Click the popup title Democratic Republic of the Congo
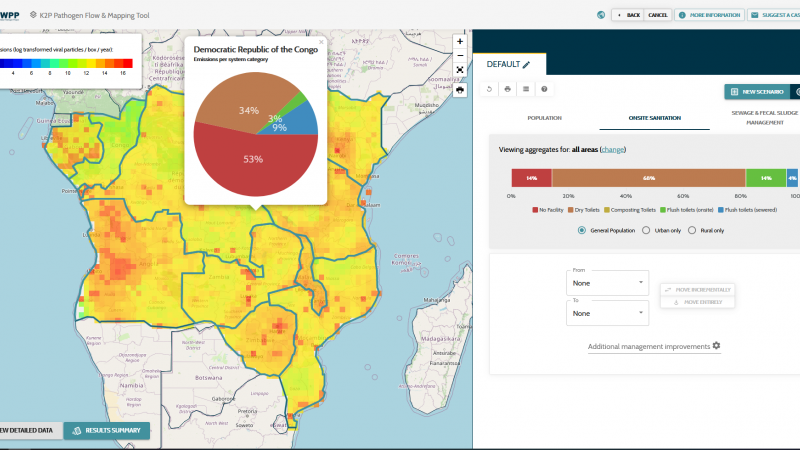Screen dimensions: 800x450 point(256,49)
